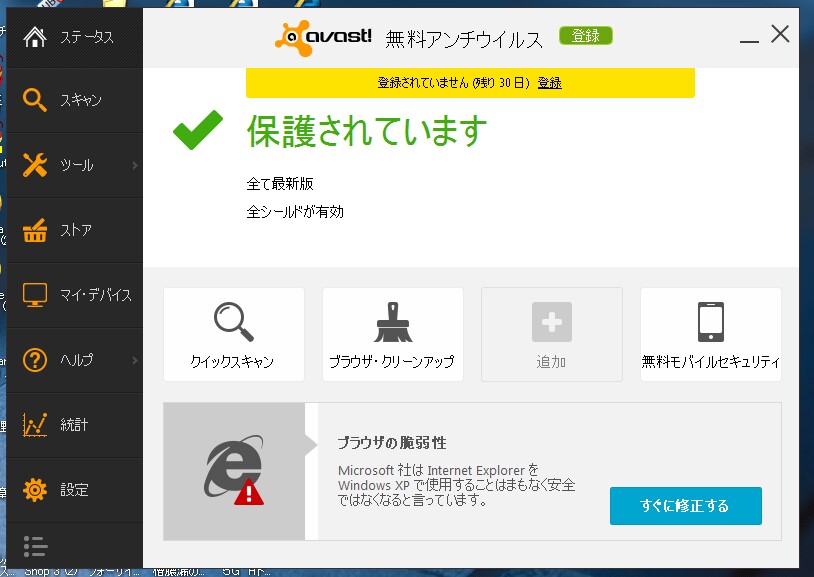Image resolution: width=814 pixels, height=577 pixels.
Task: Click the 全シールドが有効 status text
Action: pyautogui.click(x=295, y=212)
